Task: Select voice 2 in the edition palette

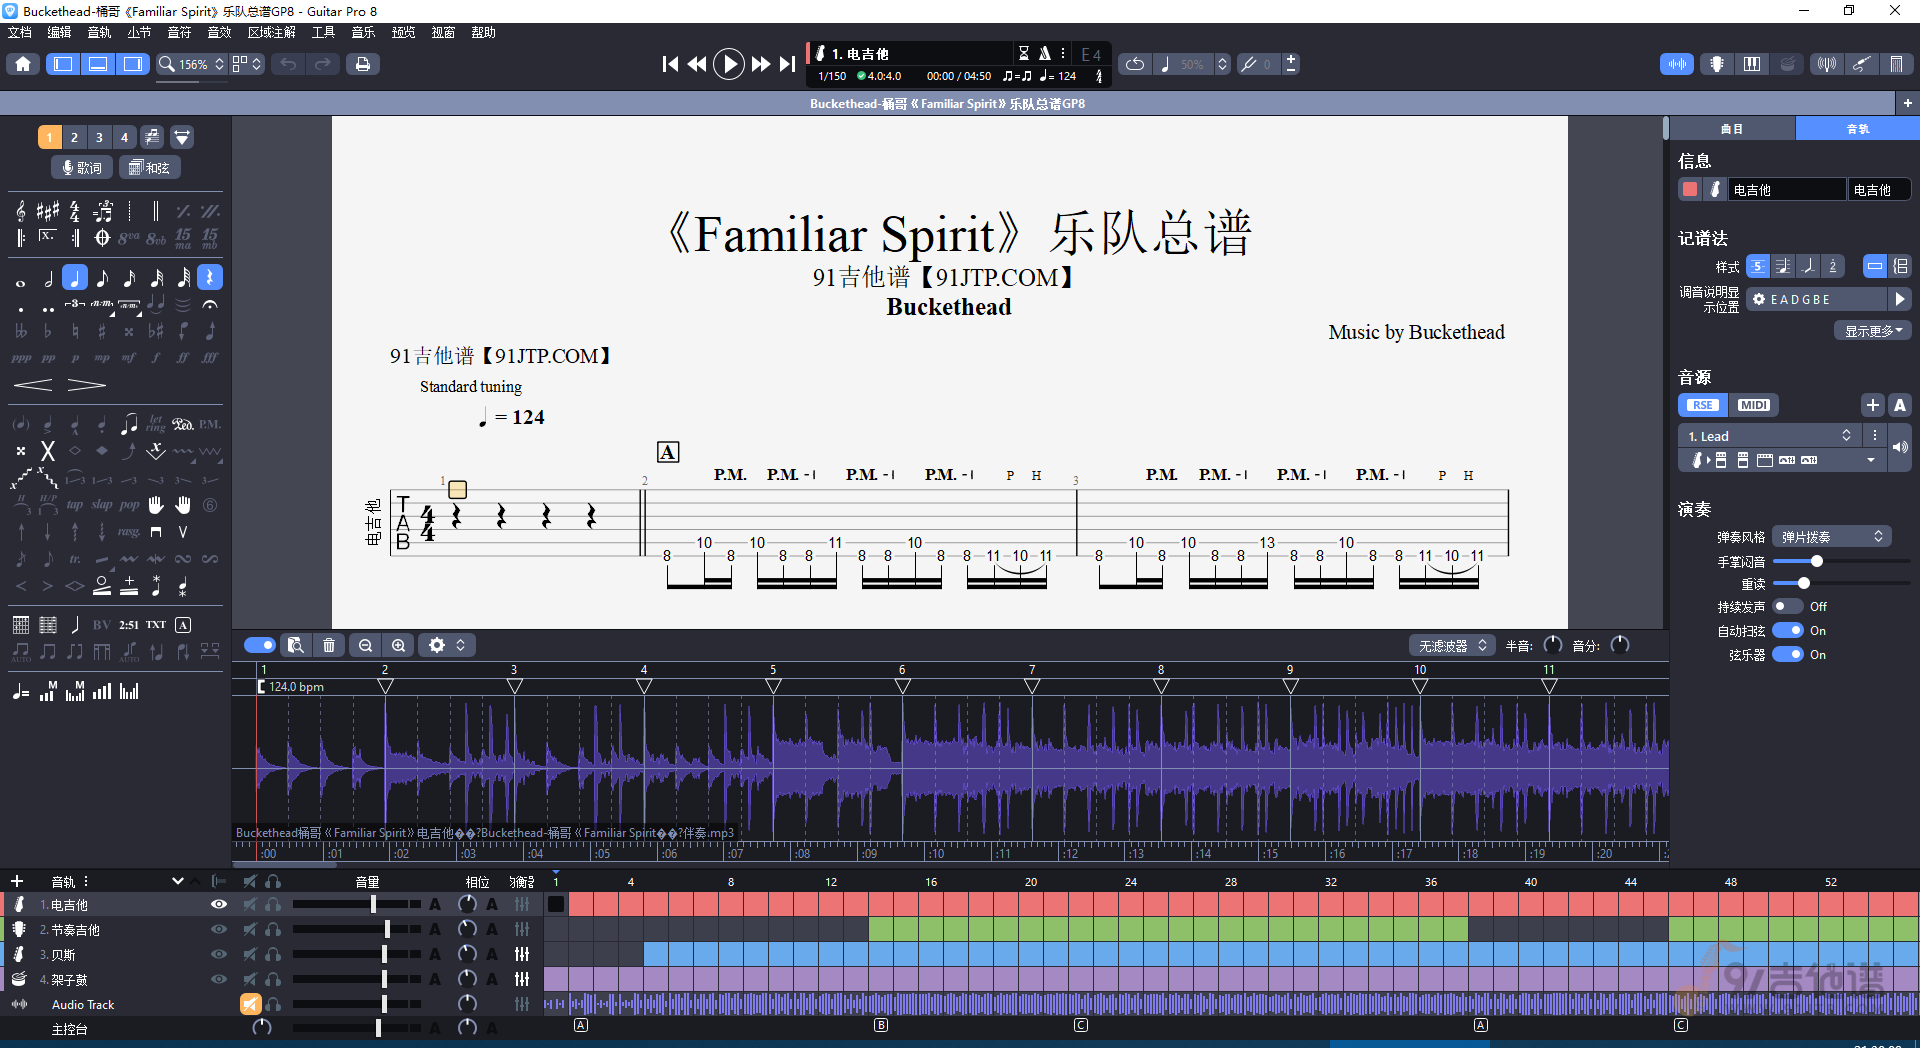Action: click(x=74, y=137)
